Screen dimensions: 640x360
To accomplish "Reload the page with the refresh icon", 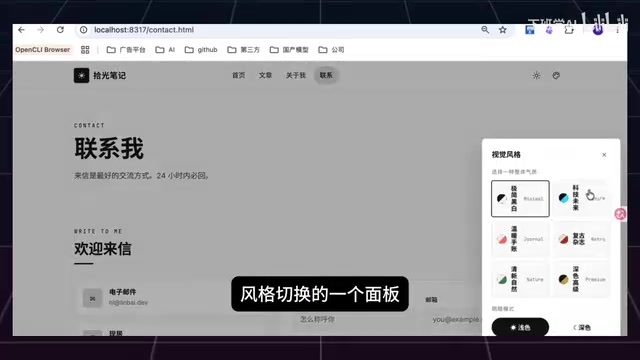I will pyautogui.click(x=60, y=30).
